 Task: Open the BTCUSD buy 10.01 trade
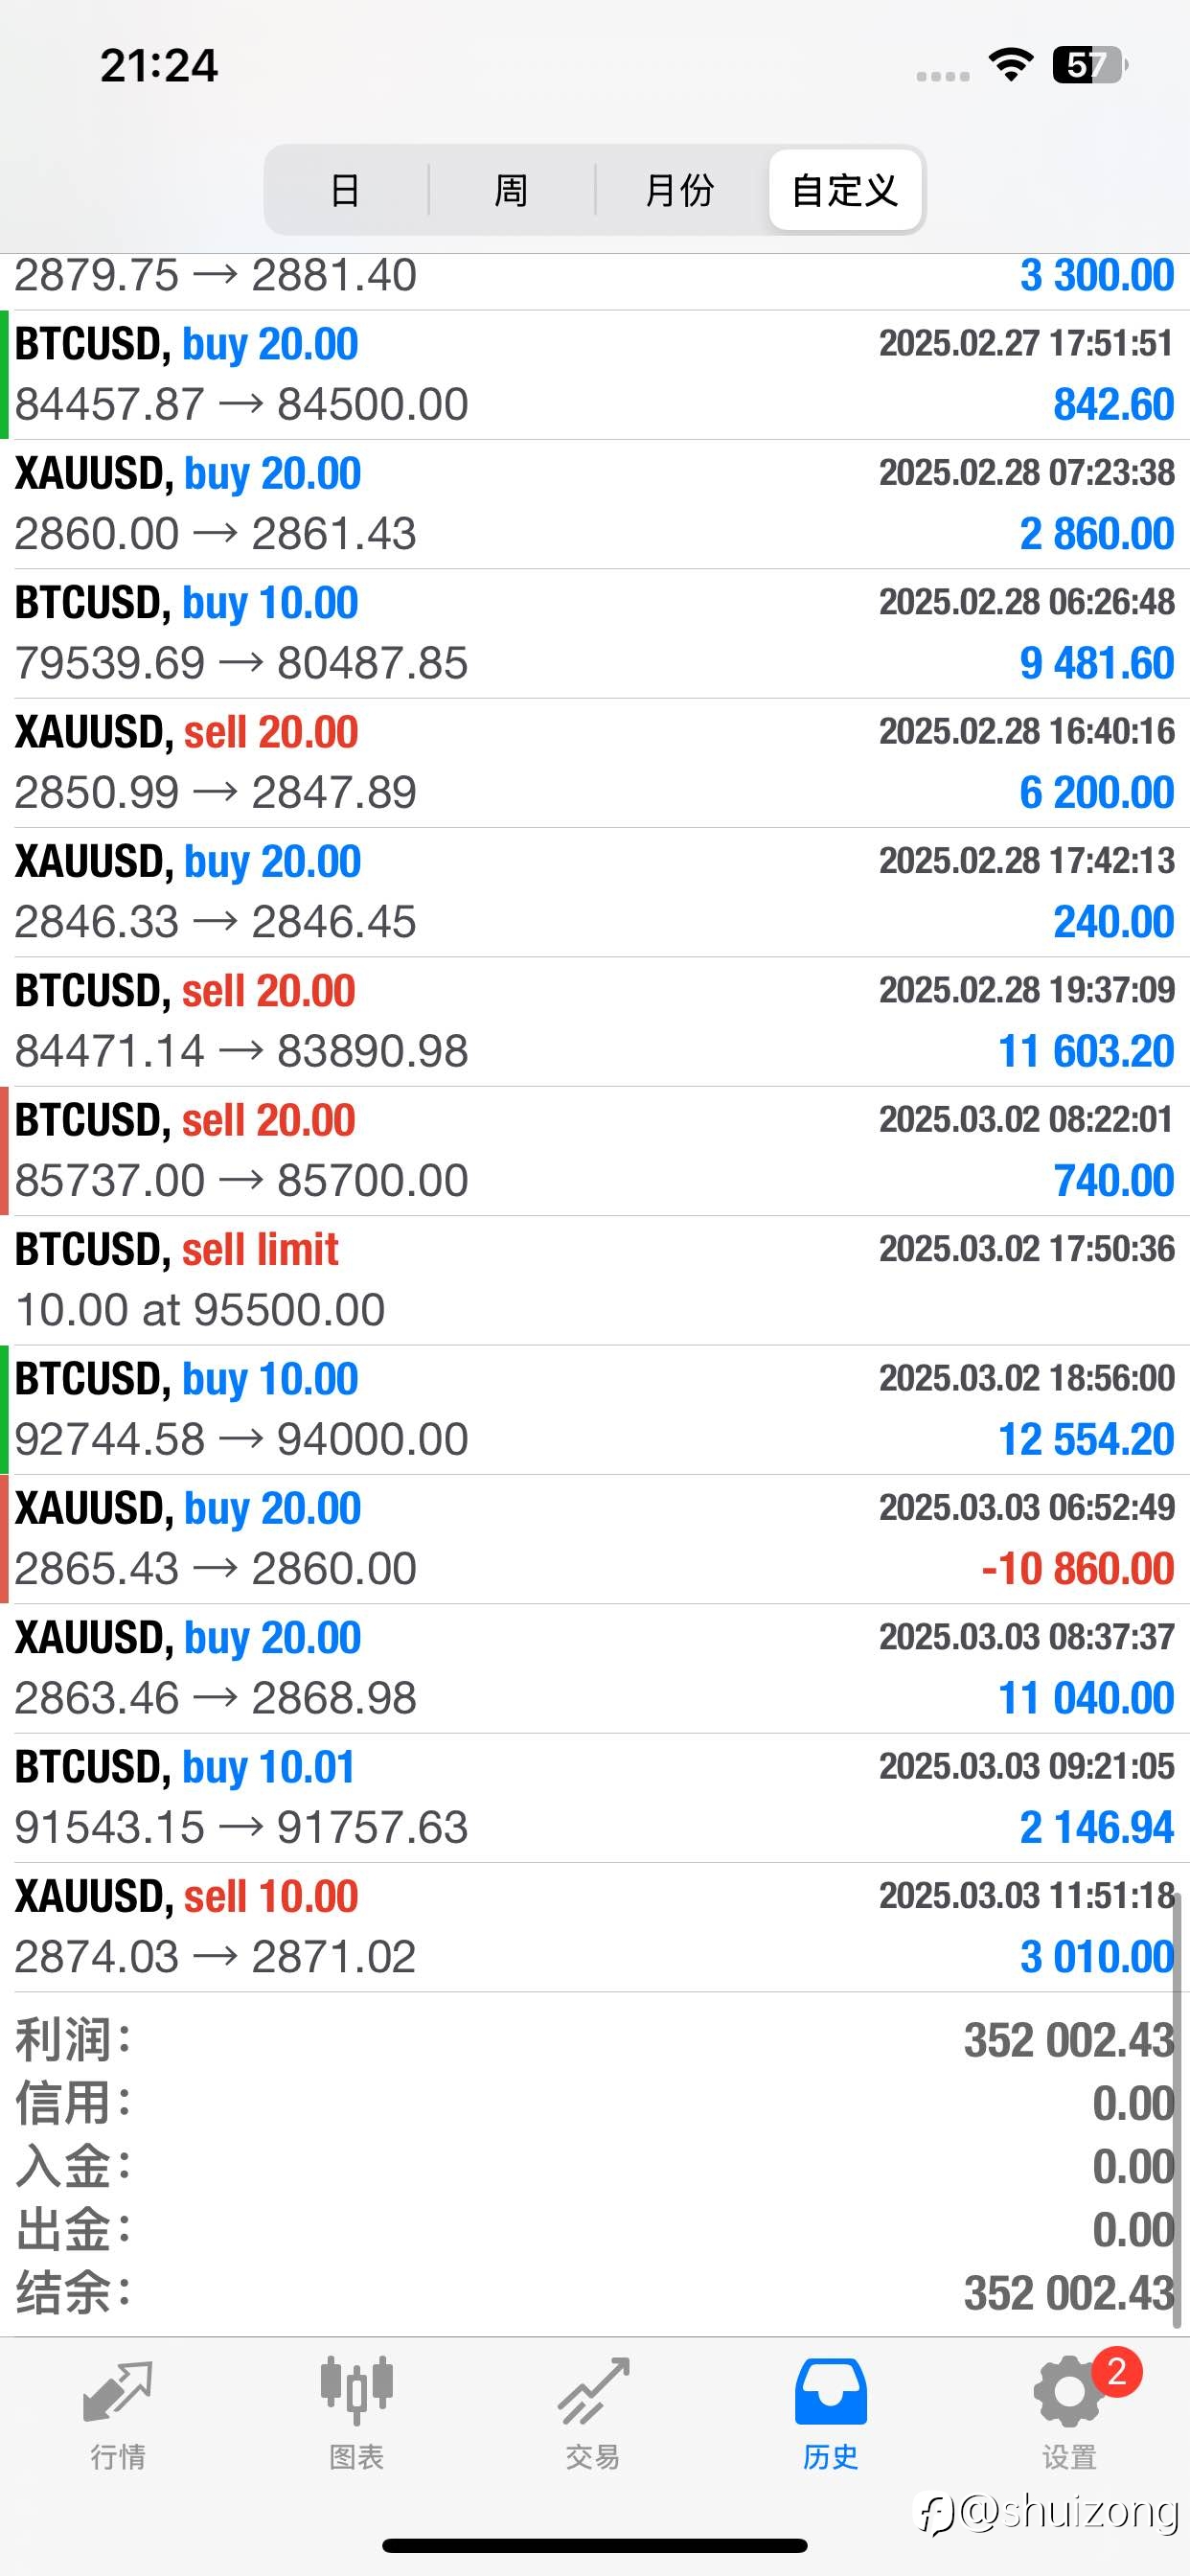595,1798
